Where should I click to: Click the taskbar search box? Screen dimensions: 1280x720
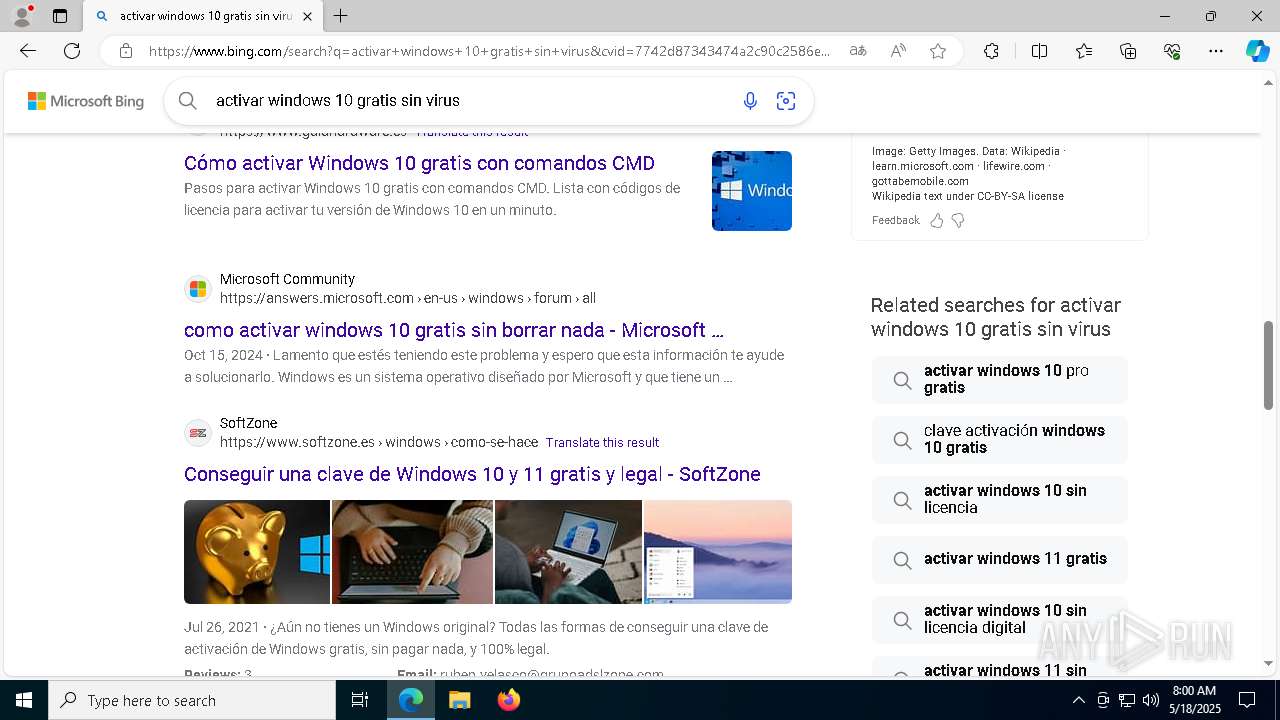(192, 700)
